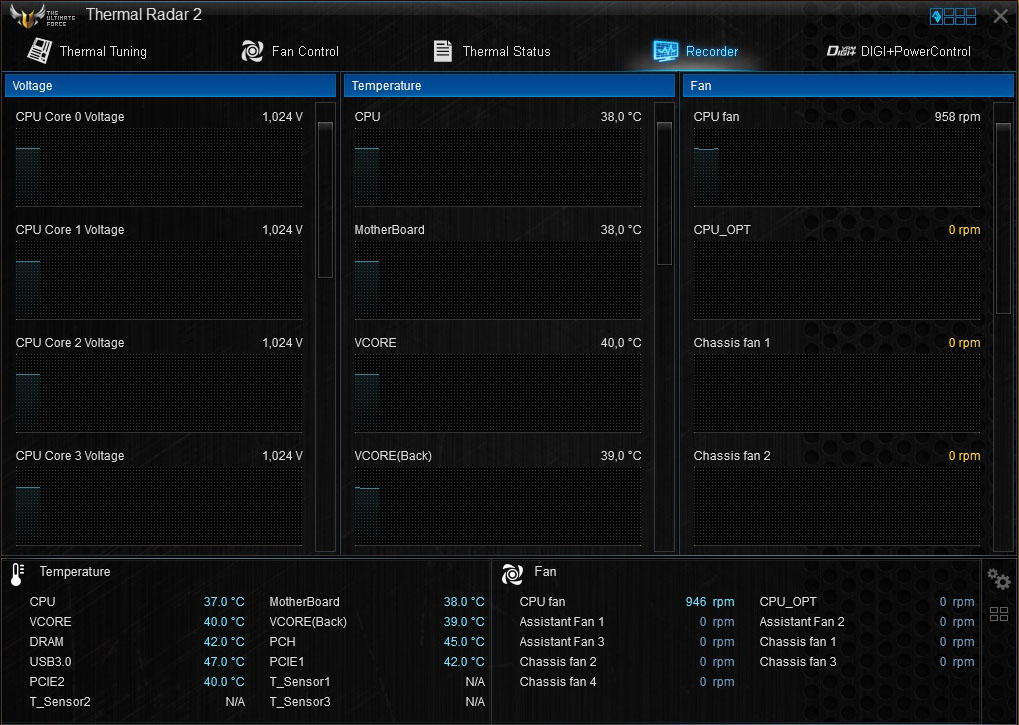Click the Recorder monitor graph icon
The height and width of the screenshot is (725, 1019).
[665, 51]
